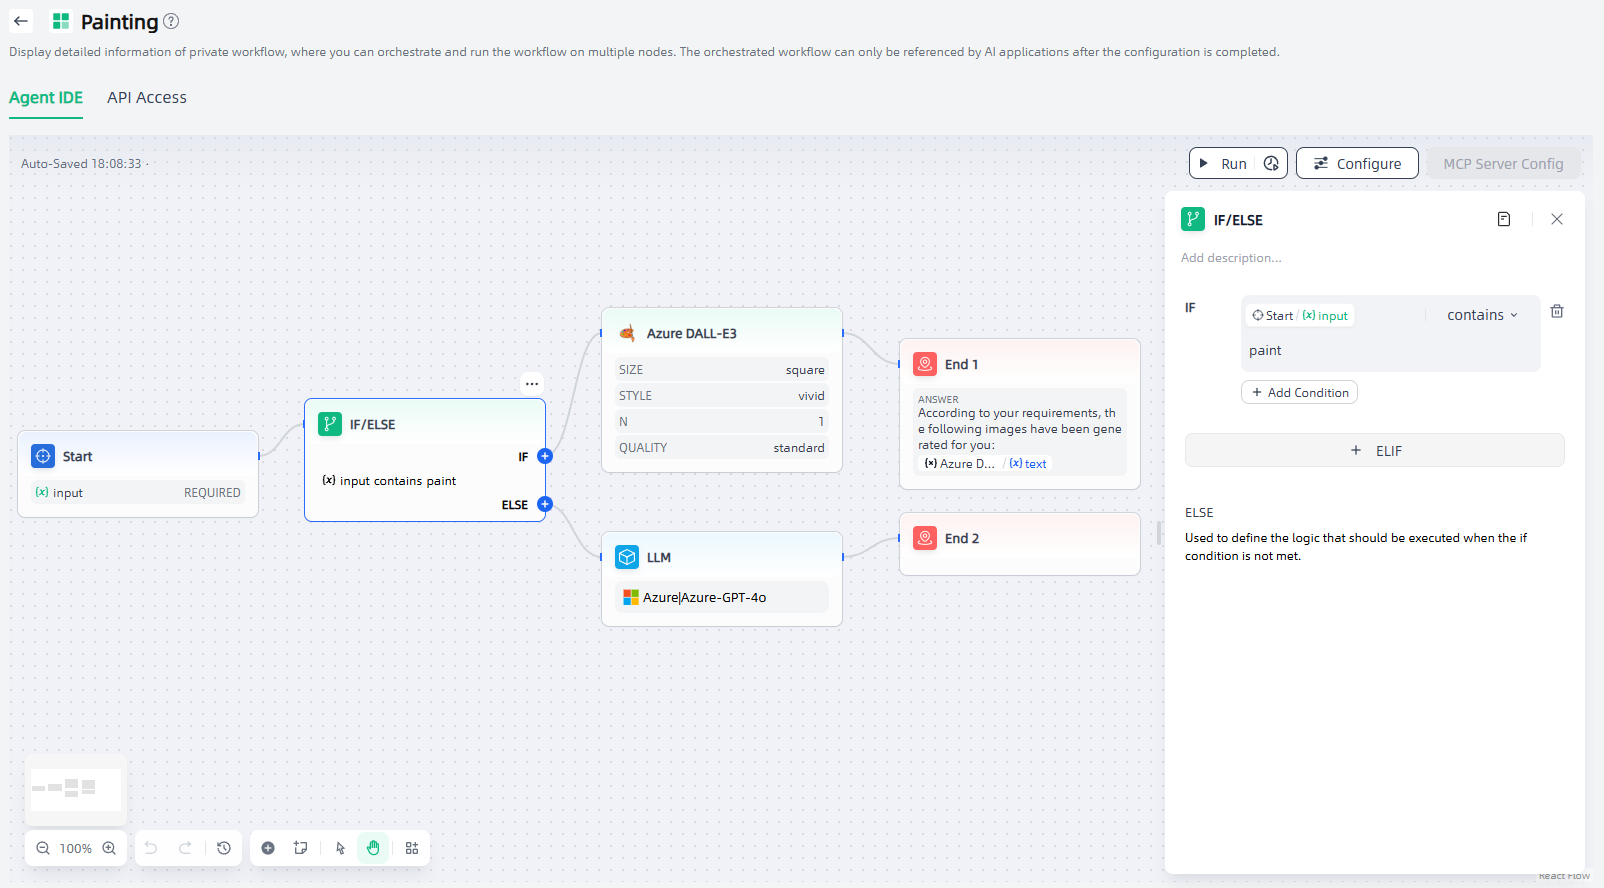Click the workflow minimap thumbnail
The width and height of the screenshot is (1604, 888).
coord(76,789)
